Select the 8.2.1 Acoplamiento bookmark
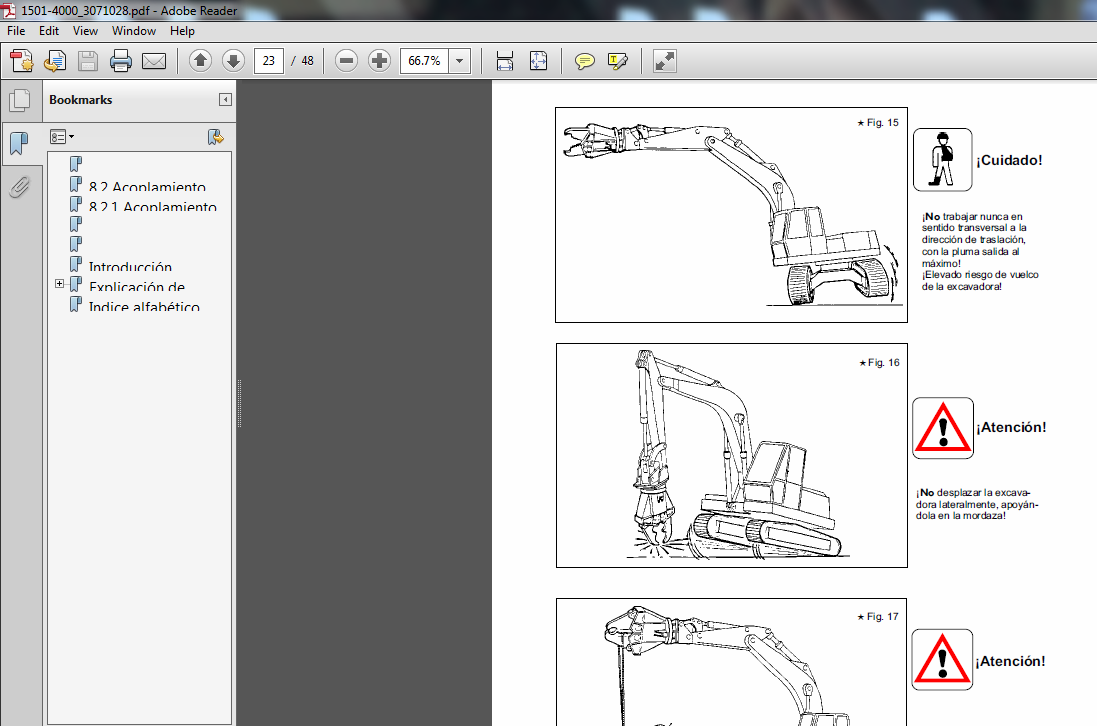Image resolution: width=1097 pixels, height=726 pixels. point(153,206)
